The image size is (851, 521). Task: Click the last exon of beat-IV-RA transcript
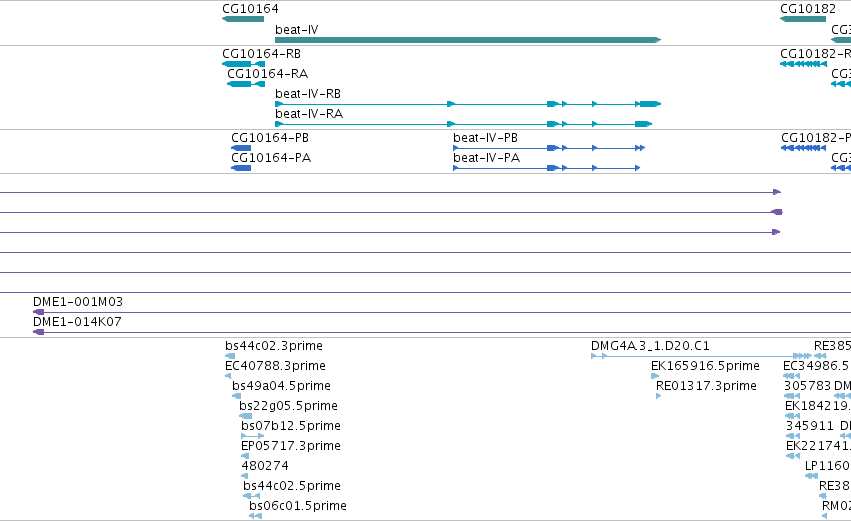644,124
